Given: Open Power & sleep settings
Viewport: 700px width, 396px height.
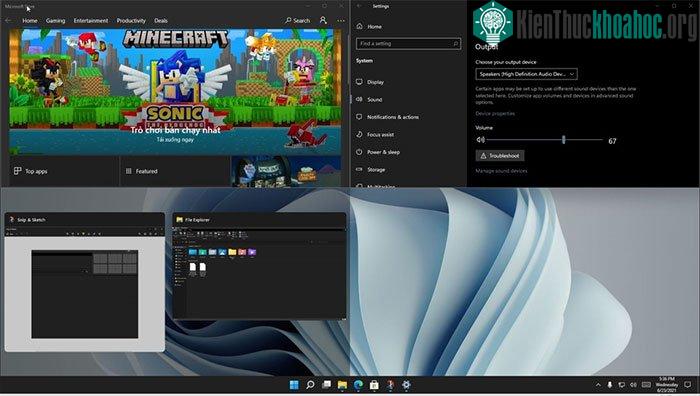Looking at the screenshot, I should (x=378, y=152).
